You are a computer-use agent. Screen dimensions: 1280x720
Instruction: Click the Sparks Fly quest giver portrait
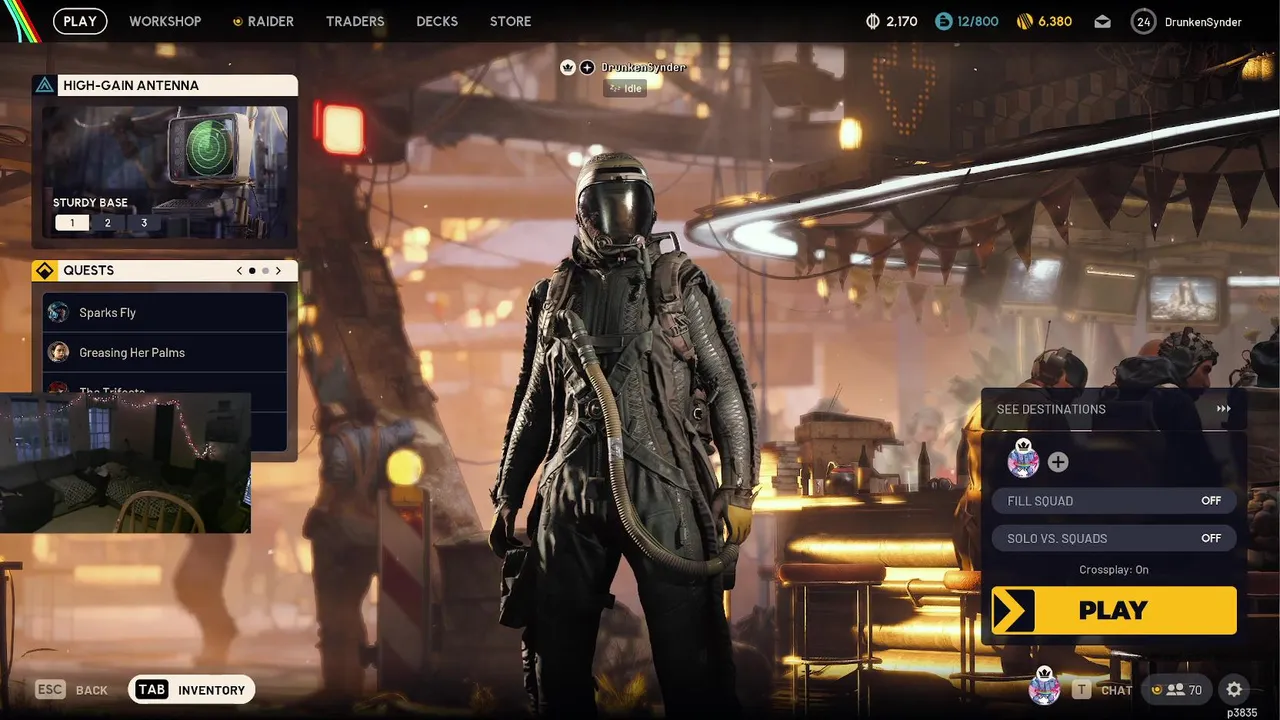pos(58,312)
